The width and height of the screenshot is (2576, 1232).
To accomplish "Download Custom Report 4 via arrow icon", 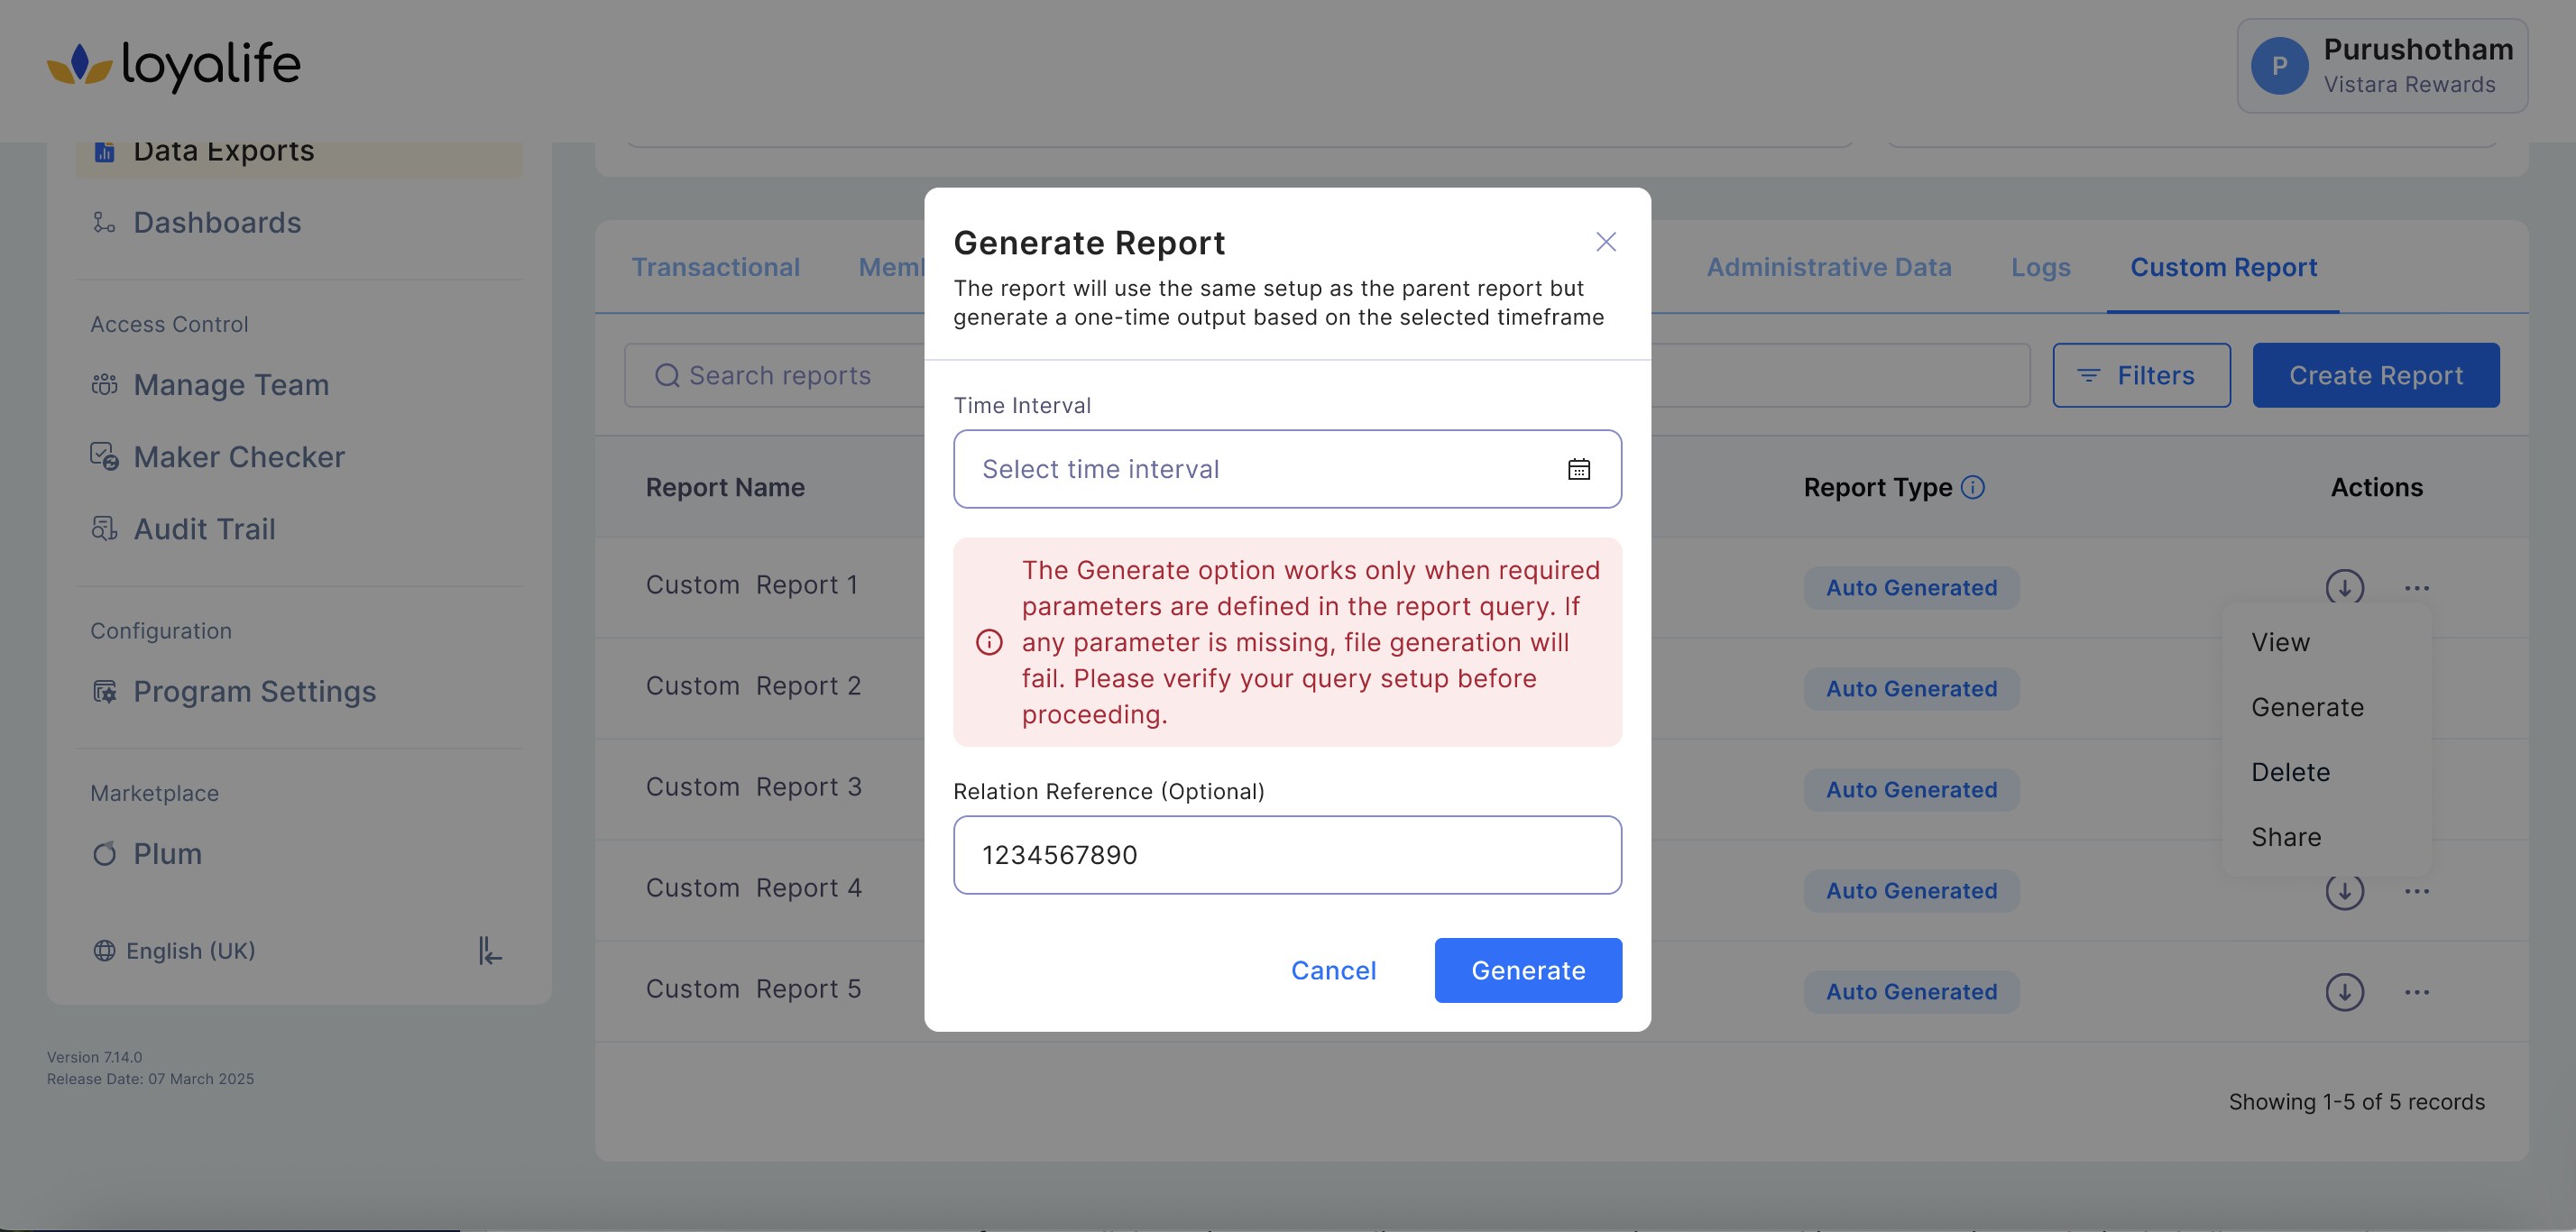I will 2343,891.
